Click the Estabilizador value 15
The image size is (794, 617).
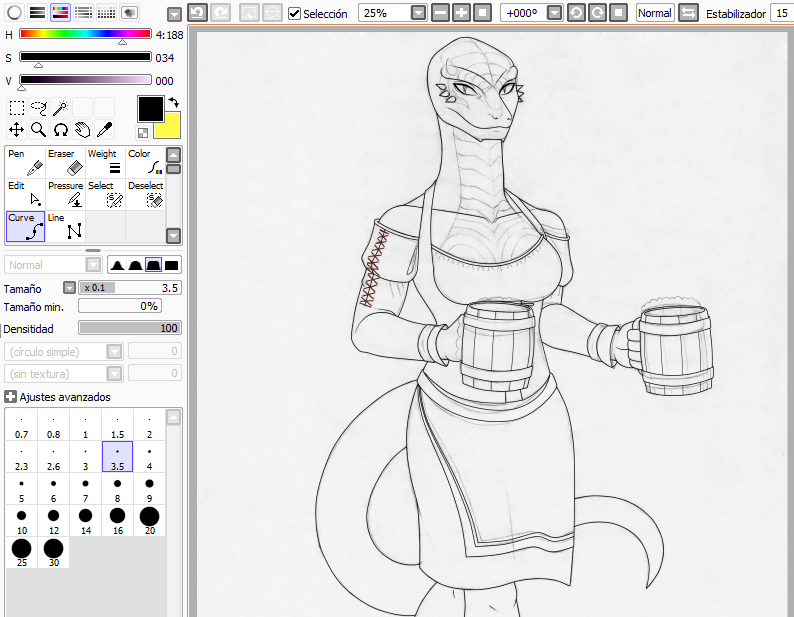[782, 13]
